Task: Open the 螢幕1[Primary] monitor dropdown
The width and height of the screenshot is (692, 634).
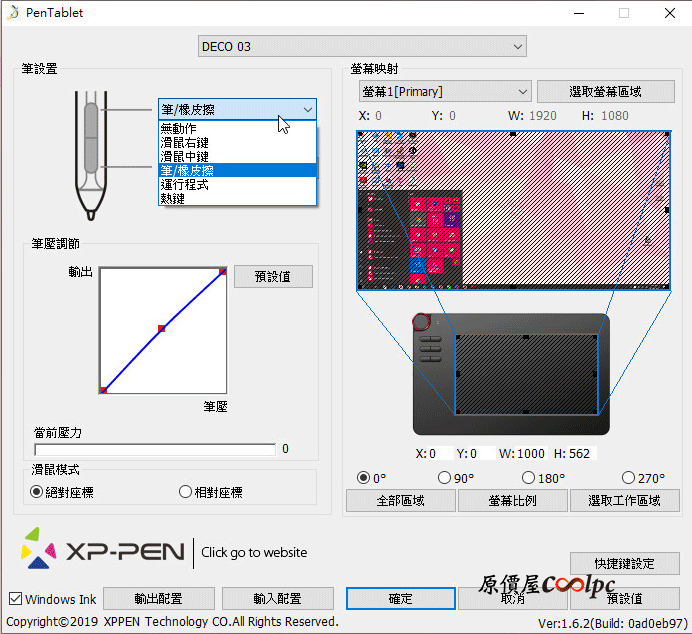Action: (445, 91)
